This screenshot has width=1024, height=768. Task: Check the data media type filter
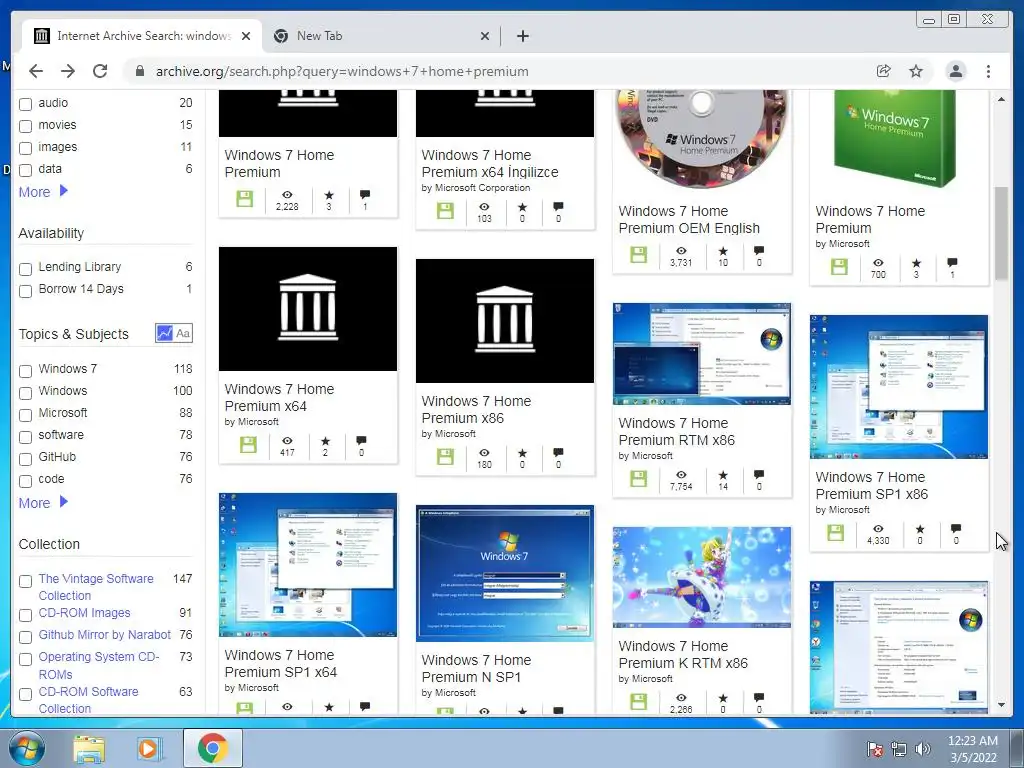pyautogui.click(x=25, y=170)
